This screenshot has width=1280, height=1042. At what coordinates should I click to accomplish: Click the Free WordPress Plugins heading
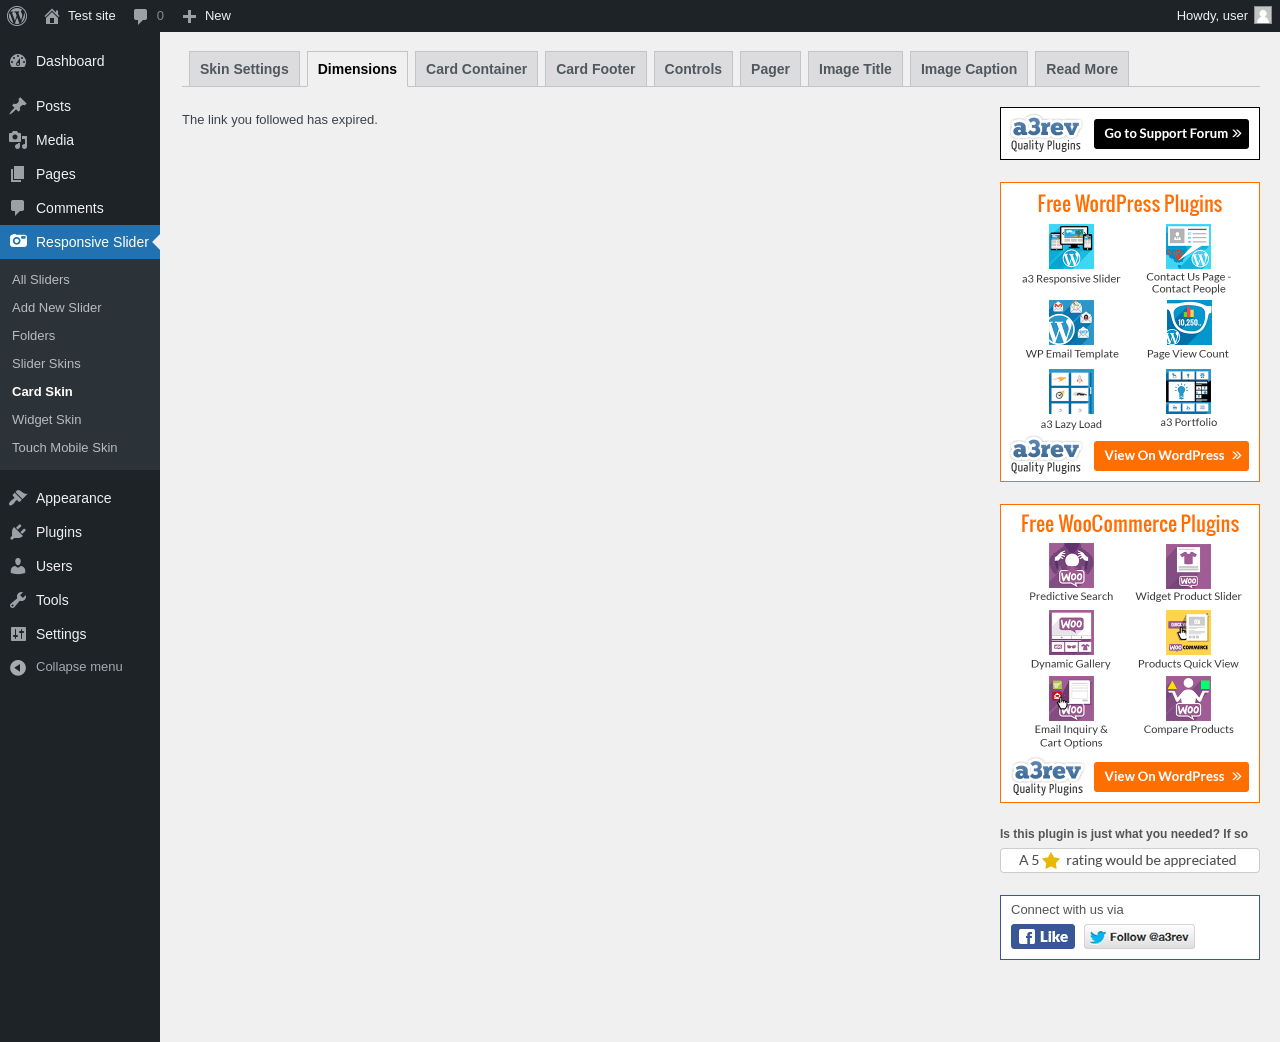pyautogui.click(x=1130, y=204)
